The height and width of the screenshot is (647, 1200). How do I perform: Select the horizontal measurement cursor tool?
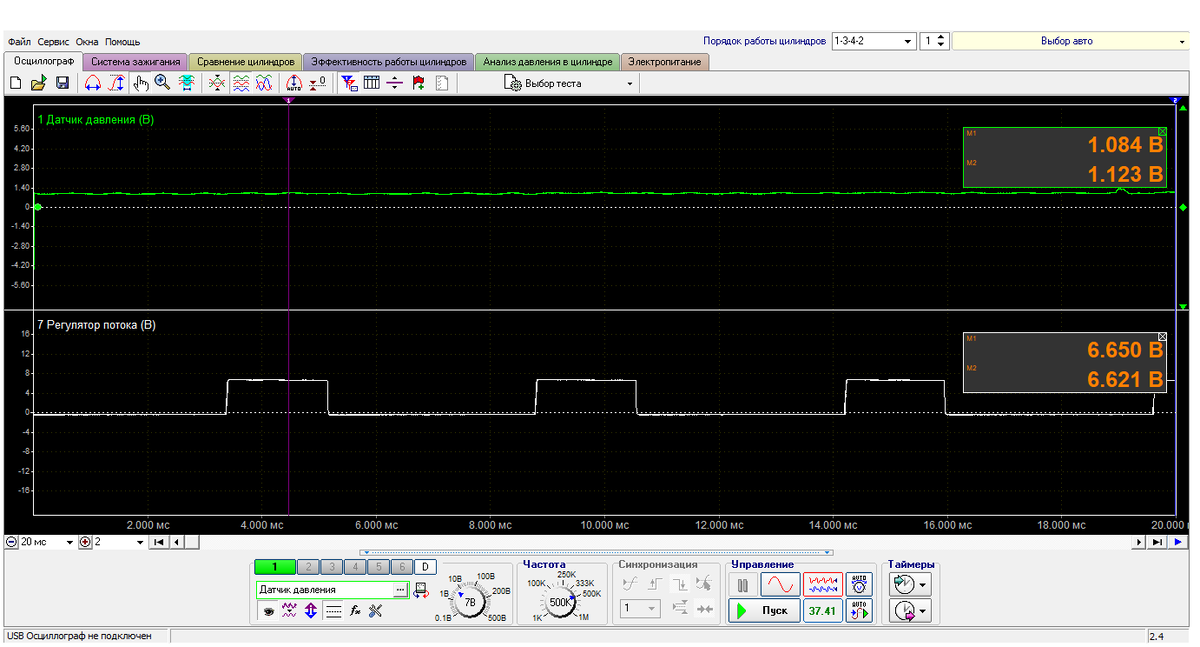coord(93,83)
